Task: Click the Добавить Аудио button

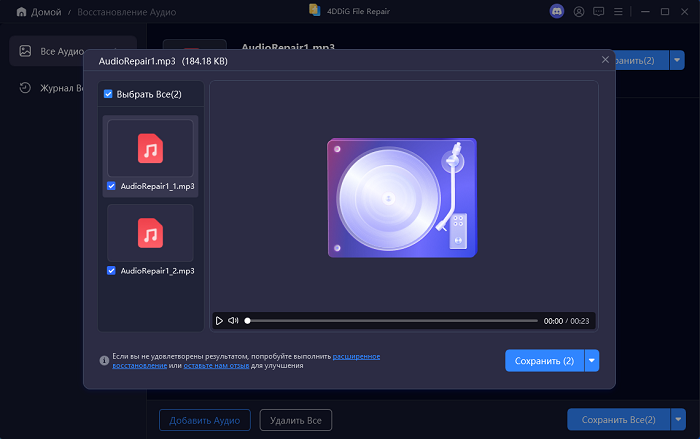Action: pos(204,420)
